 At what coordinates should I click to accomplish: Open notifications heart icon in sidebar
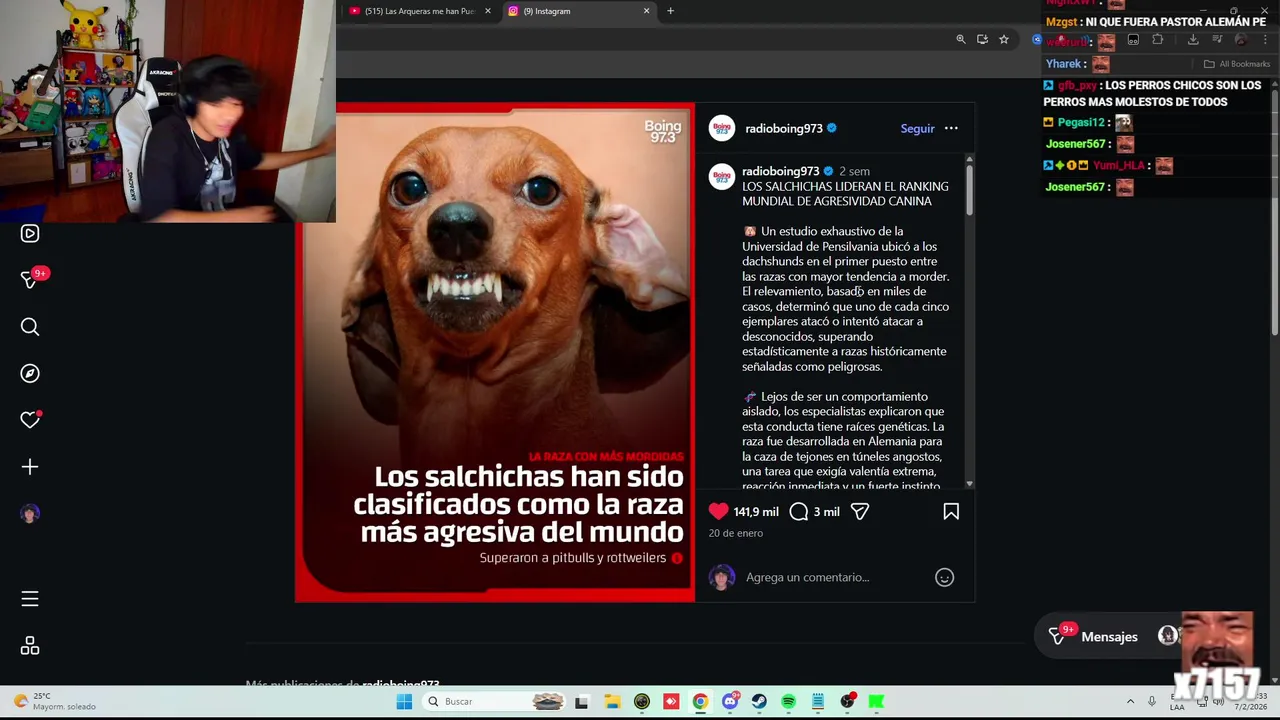[x=30, y=420]
